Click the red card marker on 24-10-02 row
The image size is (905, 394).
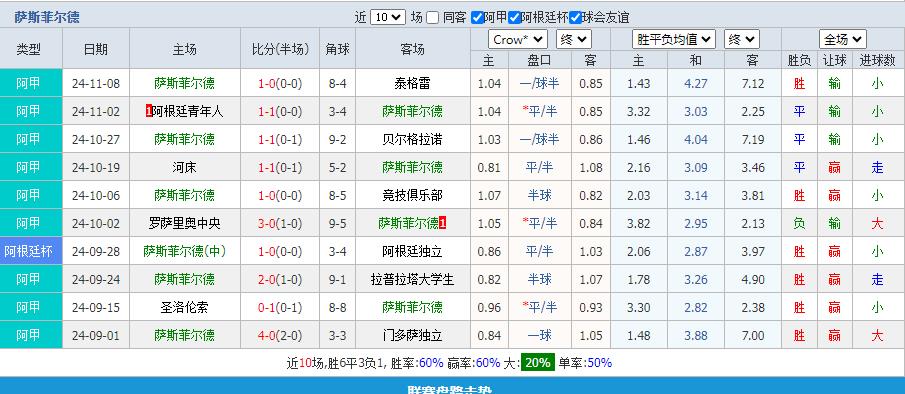pyautogui.click(x=443, y=223)
